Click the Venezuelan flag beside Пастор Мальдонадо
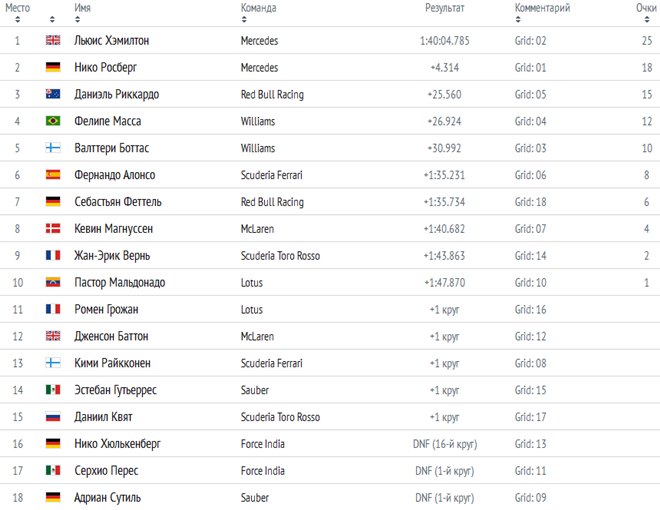The image size is (660, 510). (53, 282)
